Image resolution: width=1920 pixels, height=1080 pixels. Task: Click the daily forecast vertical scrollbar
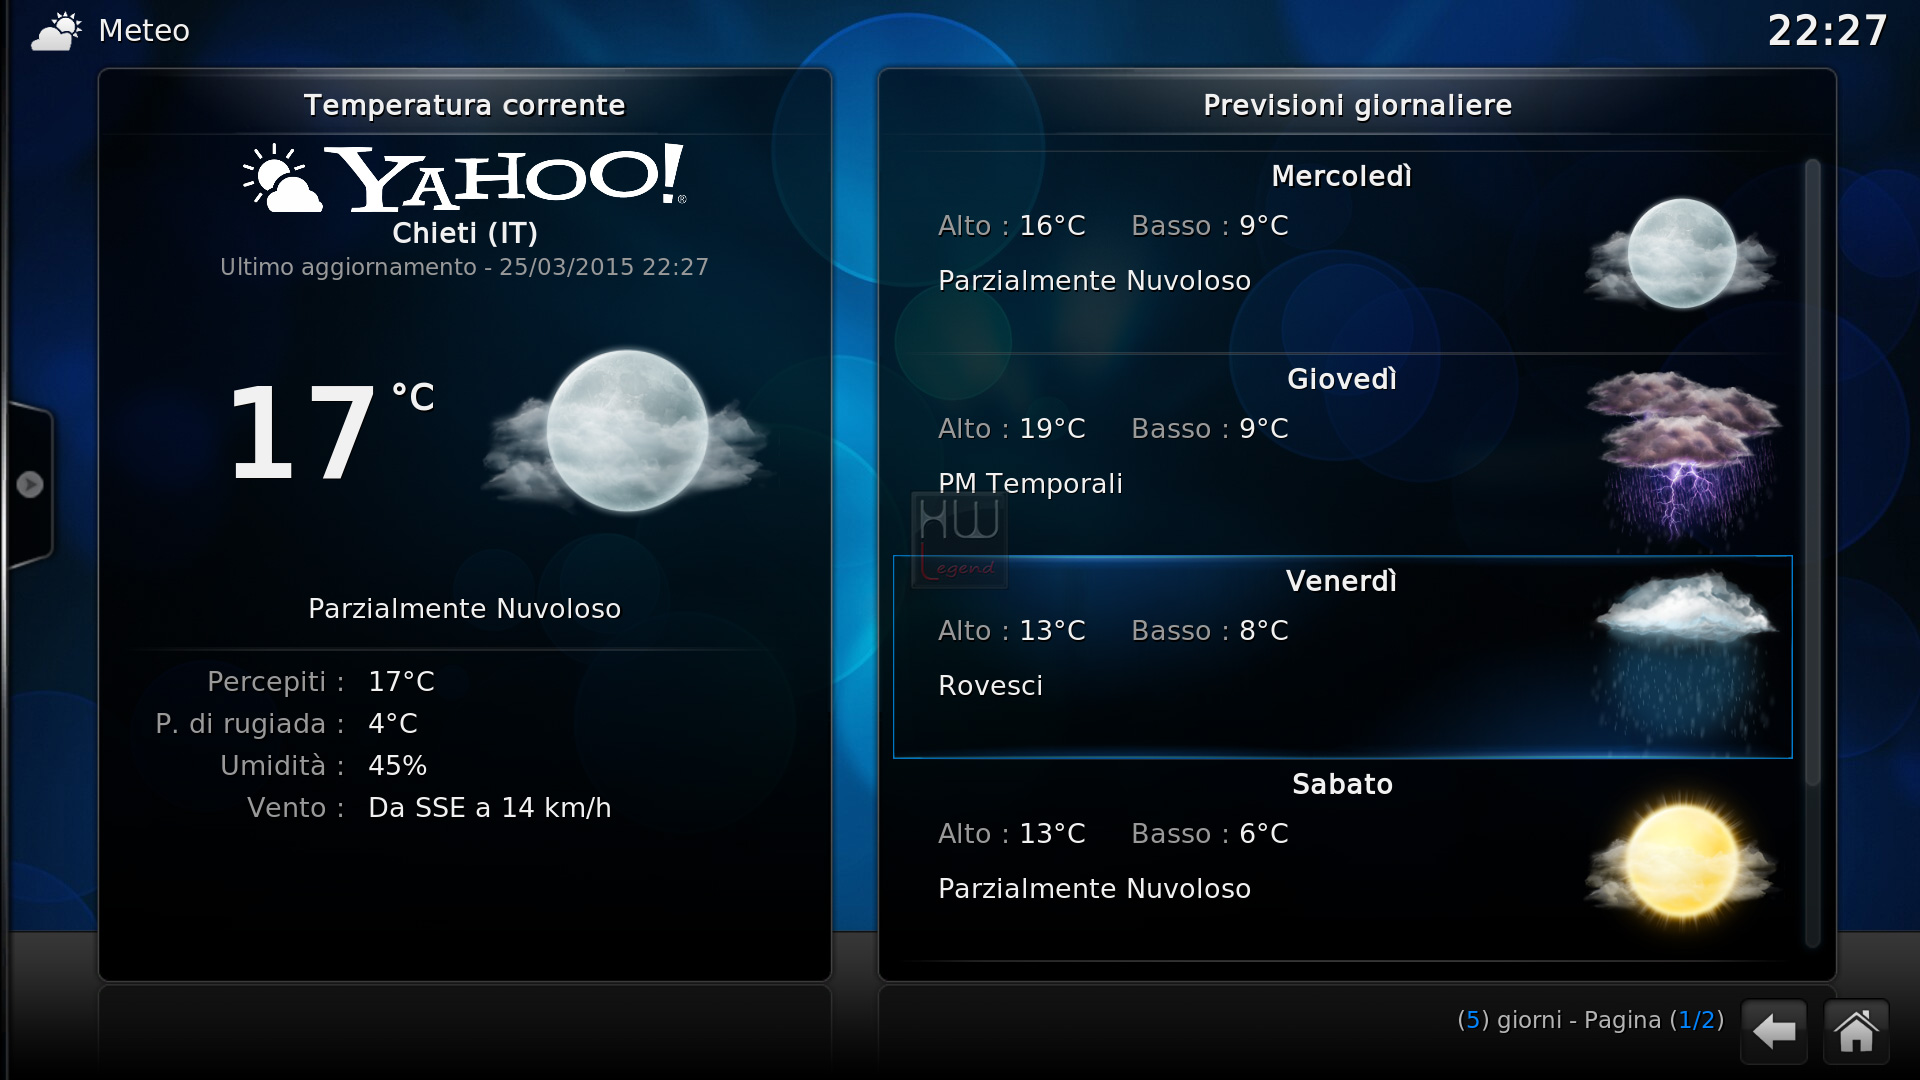click(x=1813, y=552)
